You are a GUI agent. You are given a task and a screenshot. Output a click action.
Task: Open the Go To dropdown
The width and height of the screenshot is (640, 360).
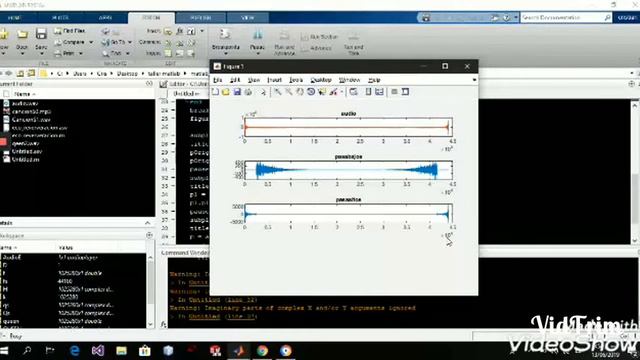(x=130, y=42)
